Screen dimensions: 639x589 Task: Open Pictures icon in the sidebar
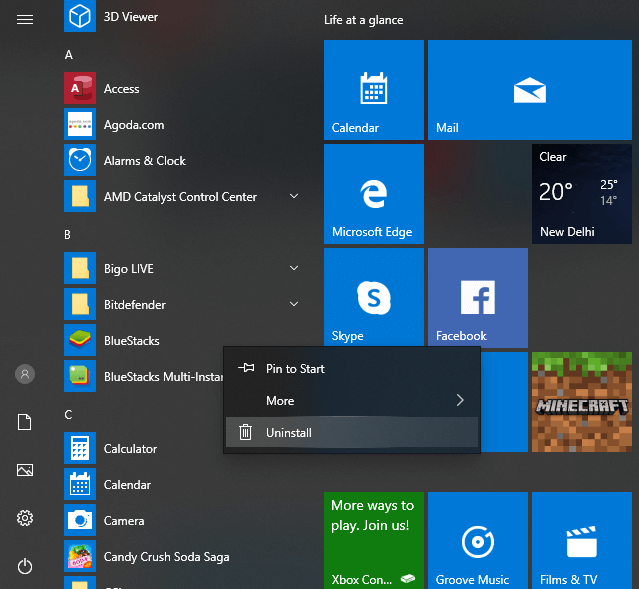(25, 470)
